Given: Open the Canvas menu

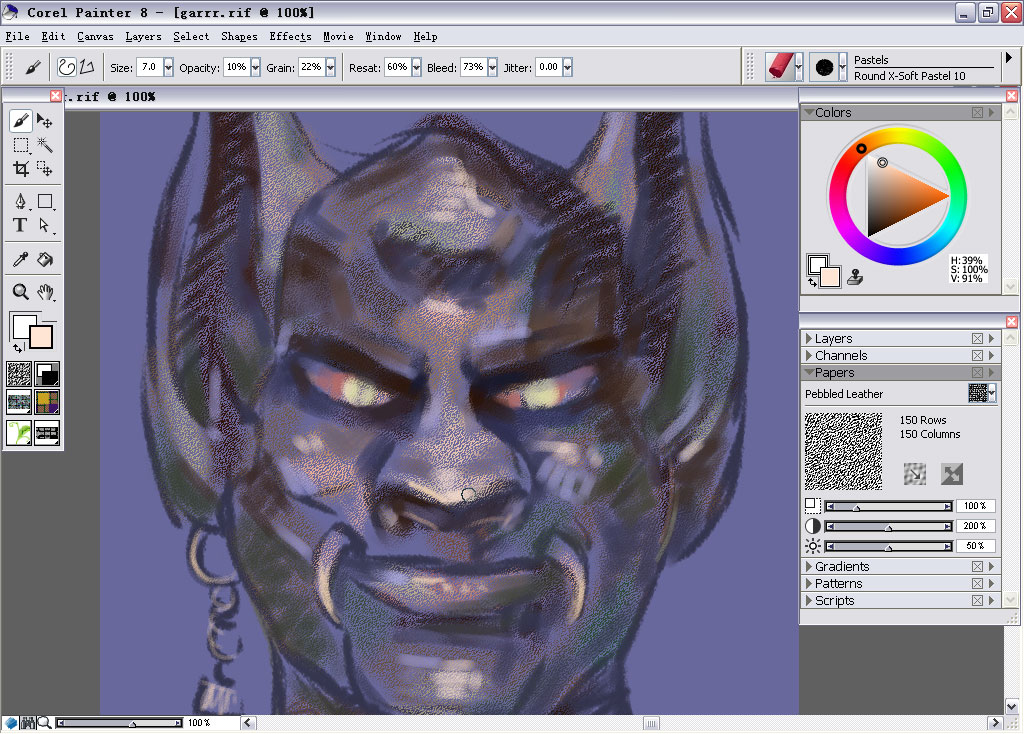Looking at the screenshot, I should pos(95,37).
